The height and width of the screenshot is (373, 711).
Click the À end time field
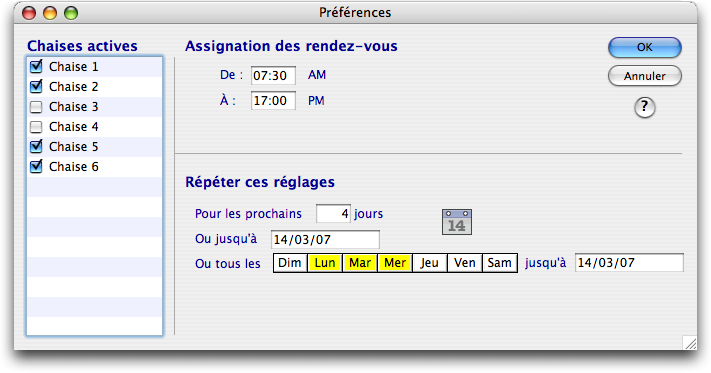[273, 100]
